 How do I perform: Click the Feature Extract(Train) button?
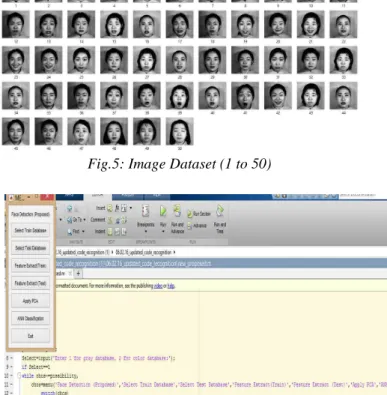click(30, 266)
